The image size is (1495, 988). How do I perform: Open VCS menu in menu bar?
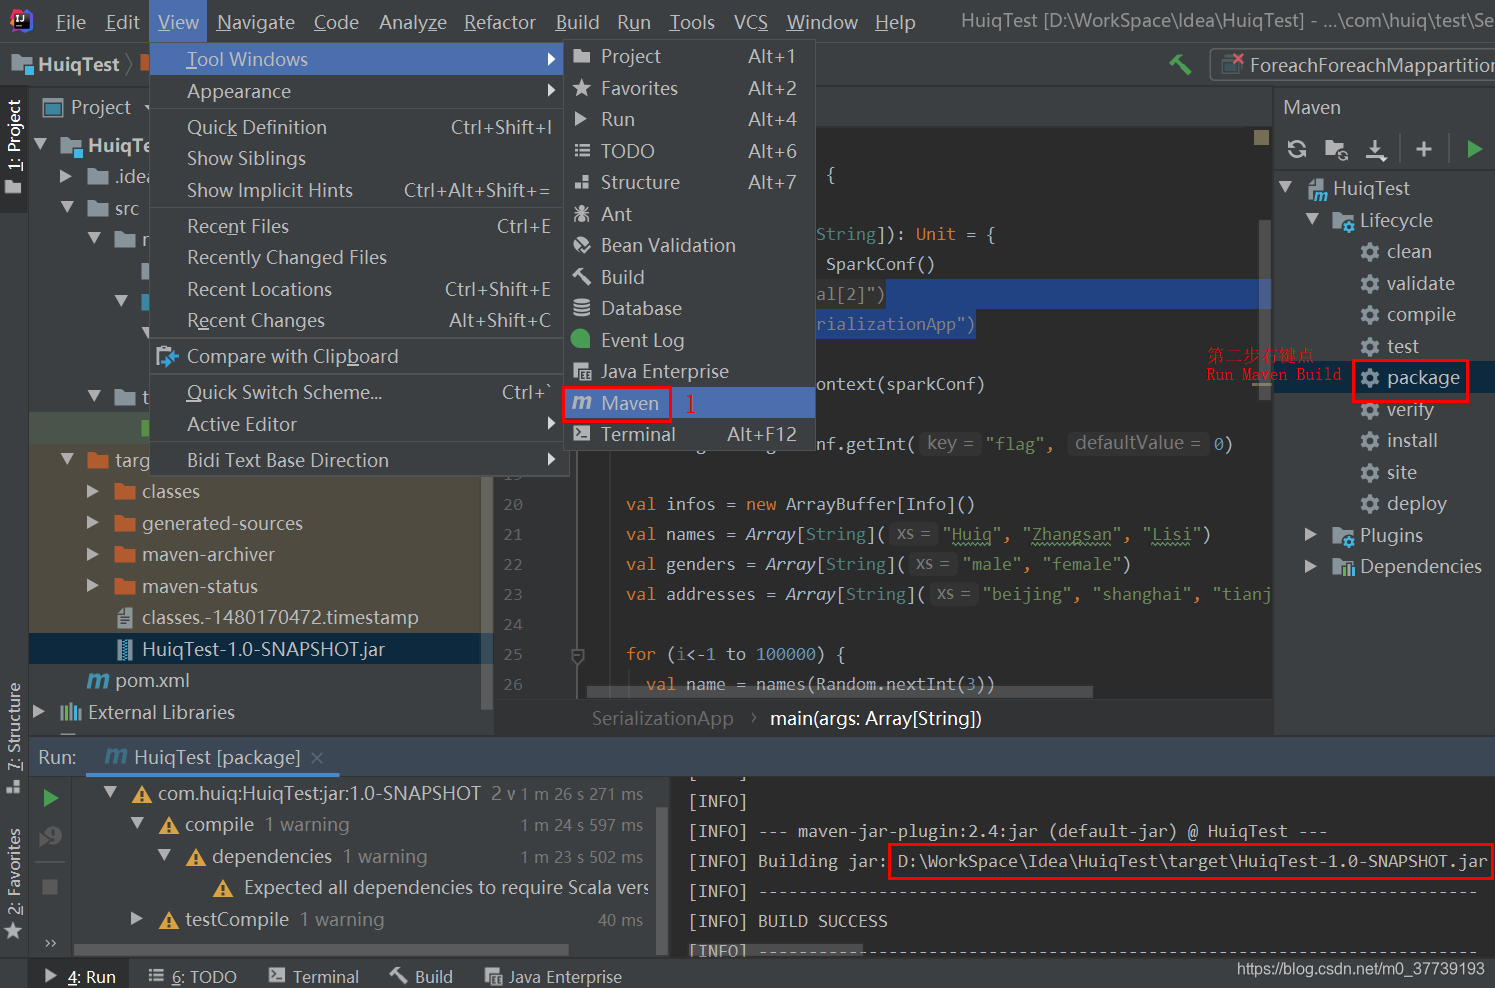click(x=751, y=22)
